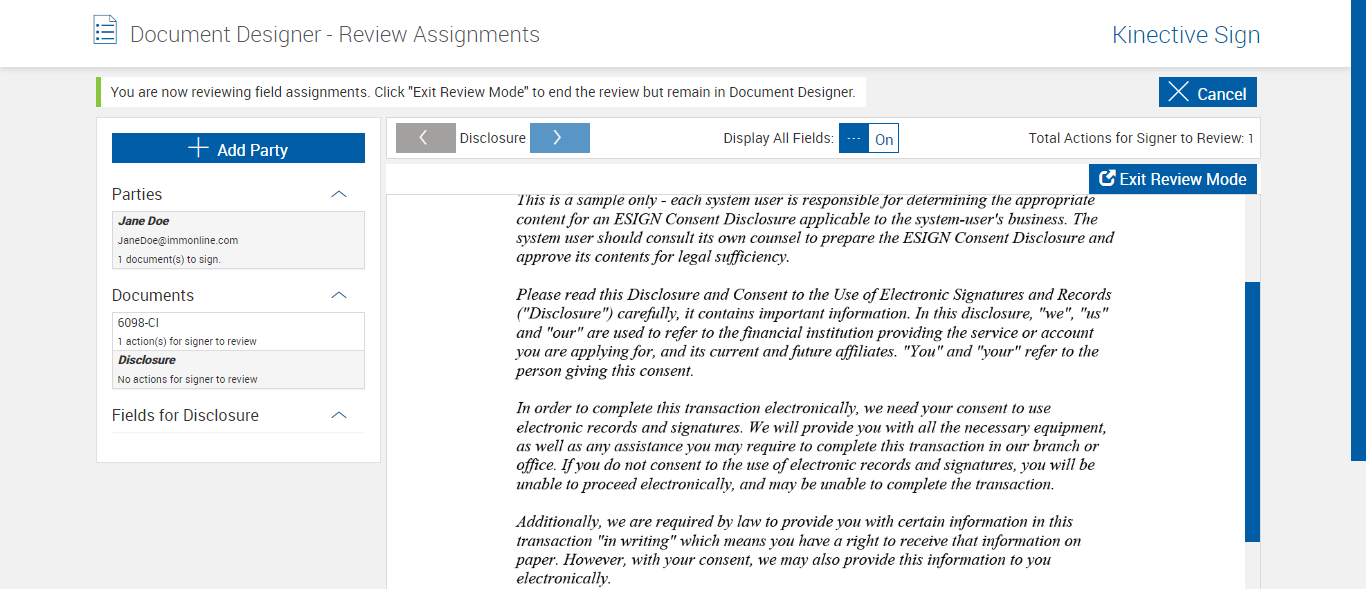Screen dimensions: 1366x589
Task: Select party Jane Doe
Action: click(x=238, y=240)
